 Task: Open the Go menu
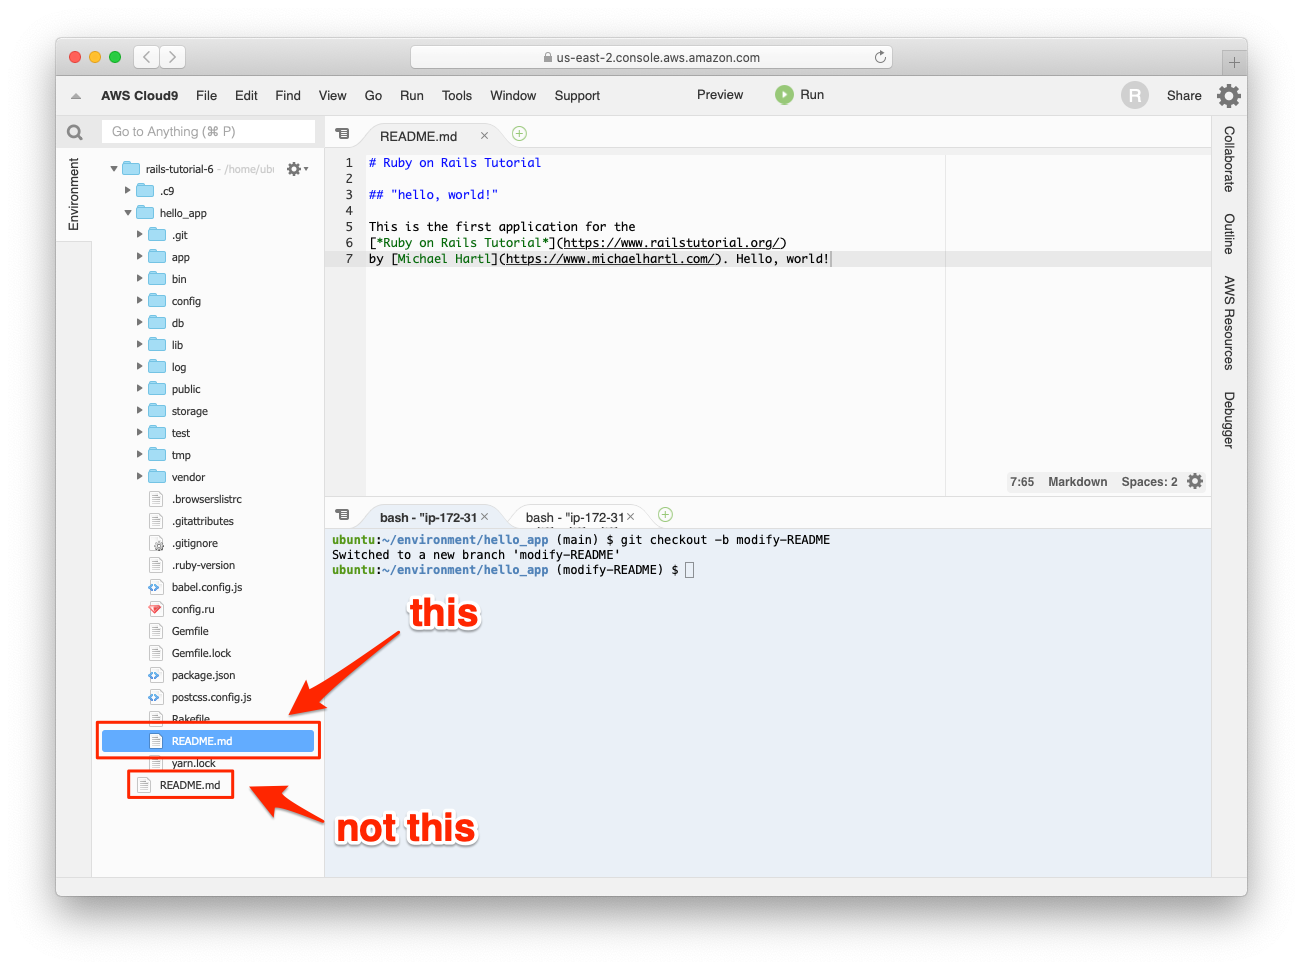373,96
